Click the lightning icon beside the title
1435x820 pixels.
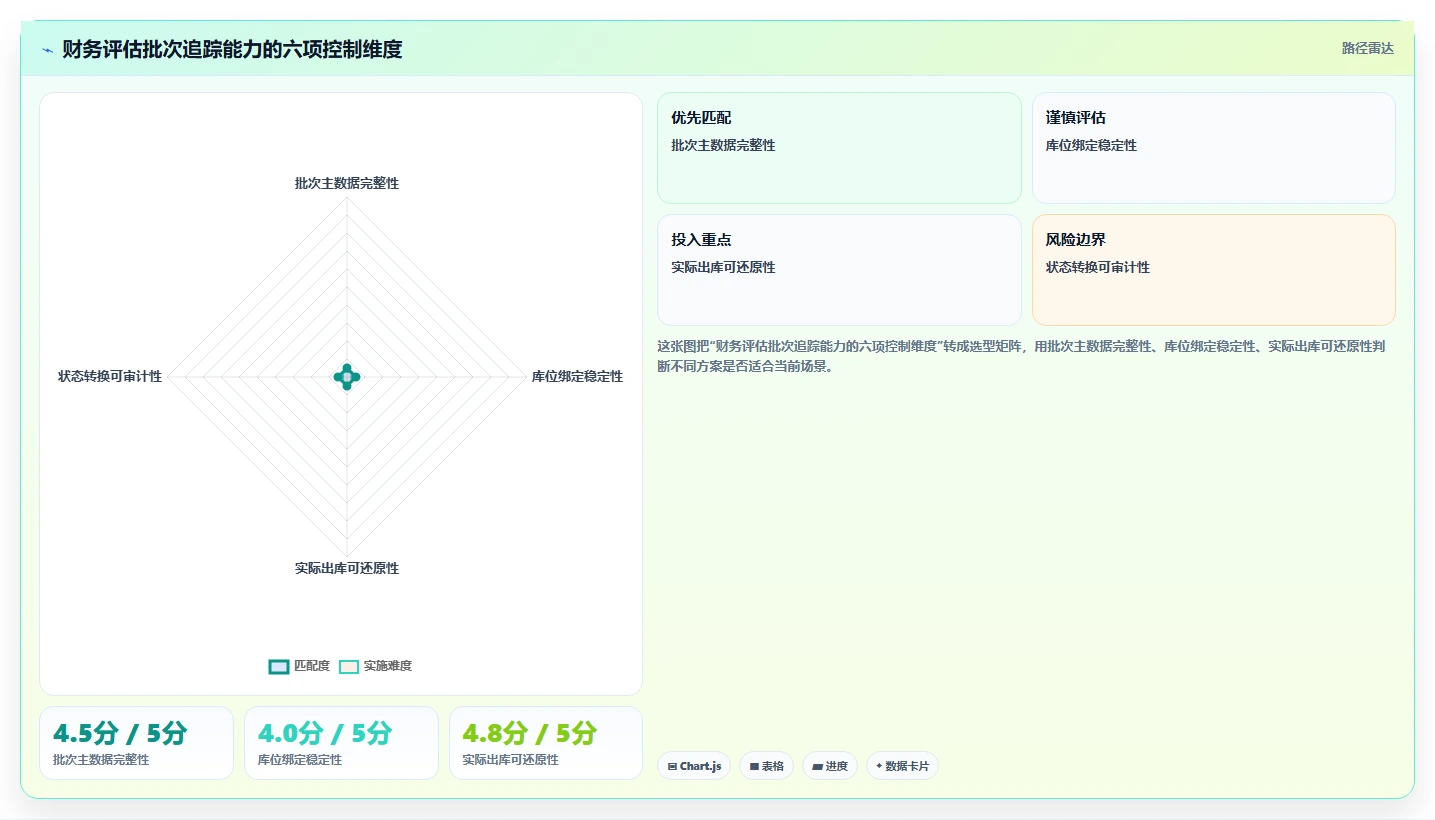47,50
